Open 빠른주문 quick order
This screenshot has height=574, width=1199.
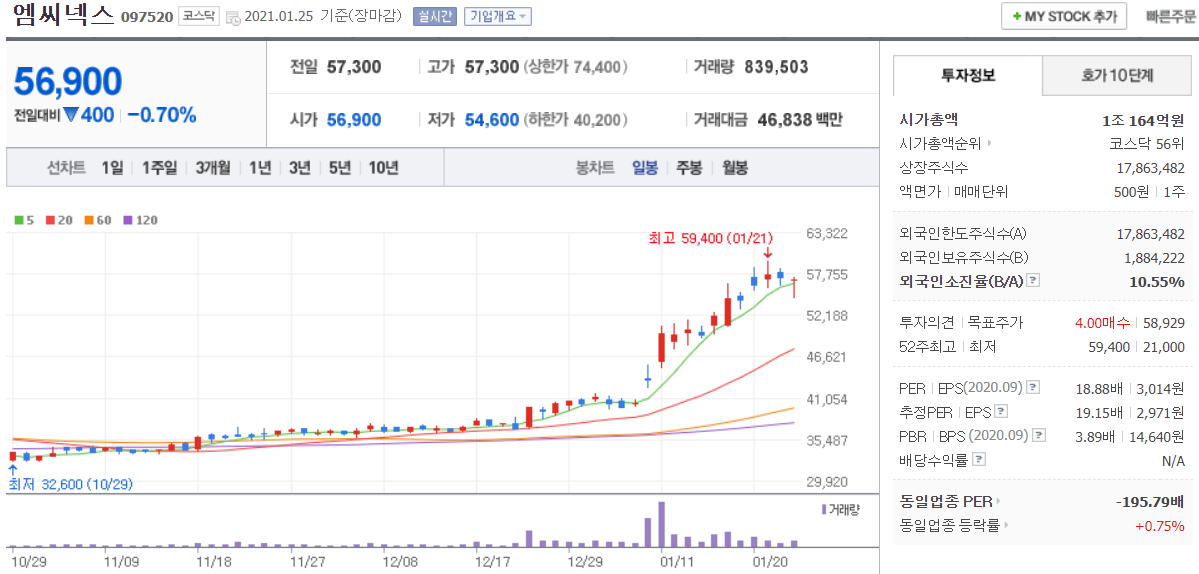pos(1170,16)
